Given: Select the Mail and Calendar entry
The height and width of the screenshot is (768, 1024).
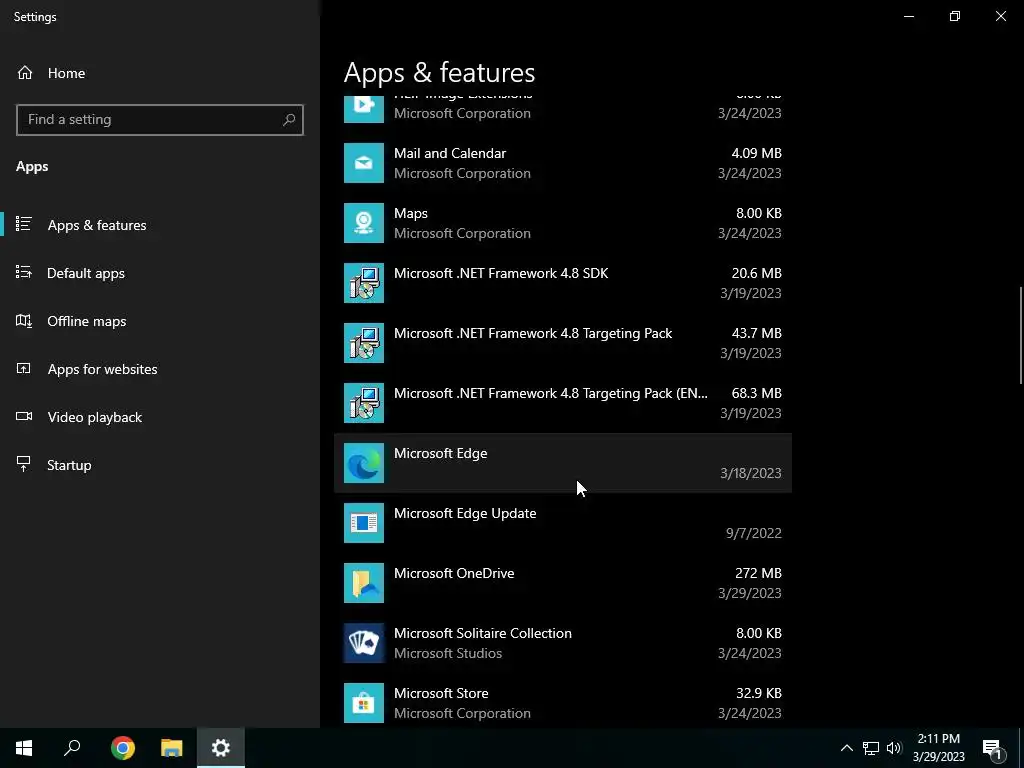Looking at the screenshot, I should coord(563,163).
